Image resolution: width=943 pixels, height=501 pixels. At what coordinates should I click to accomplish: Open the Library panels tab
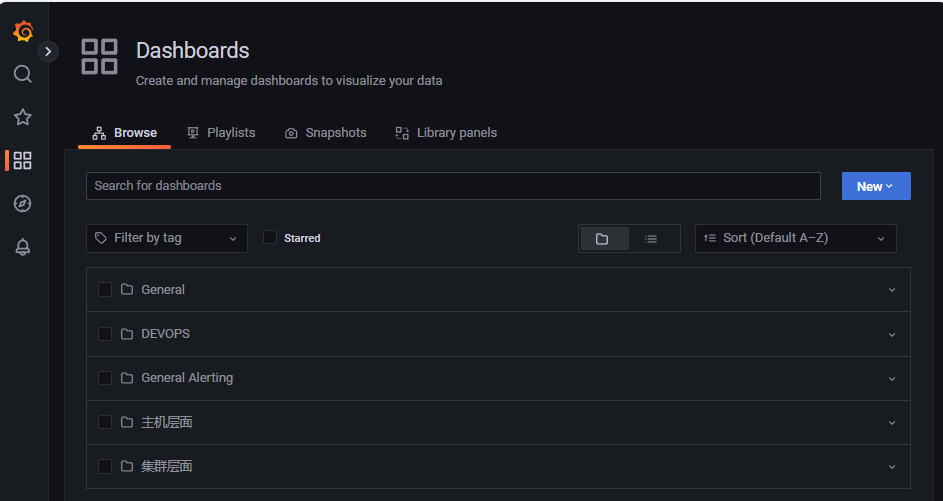pos(446,133)
